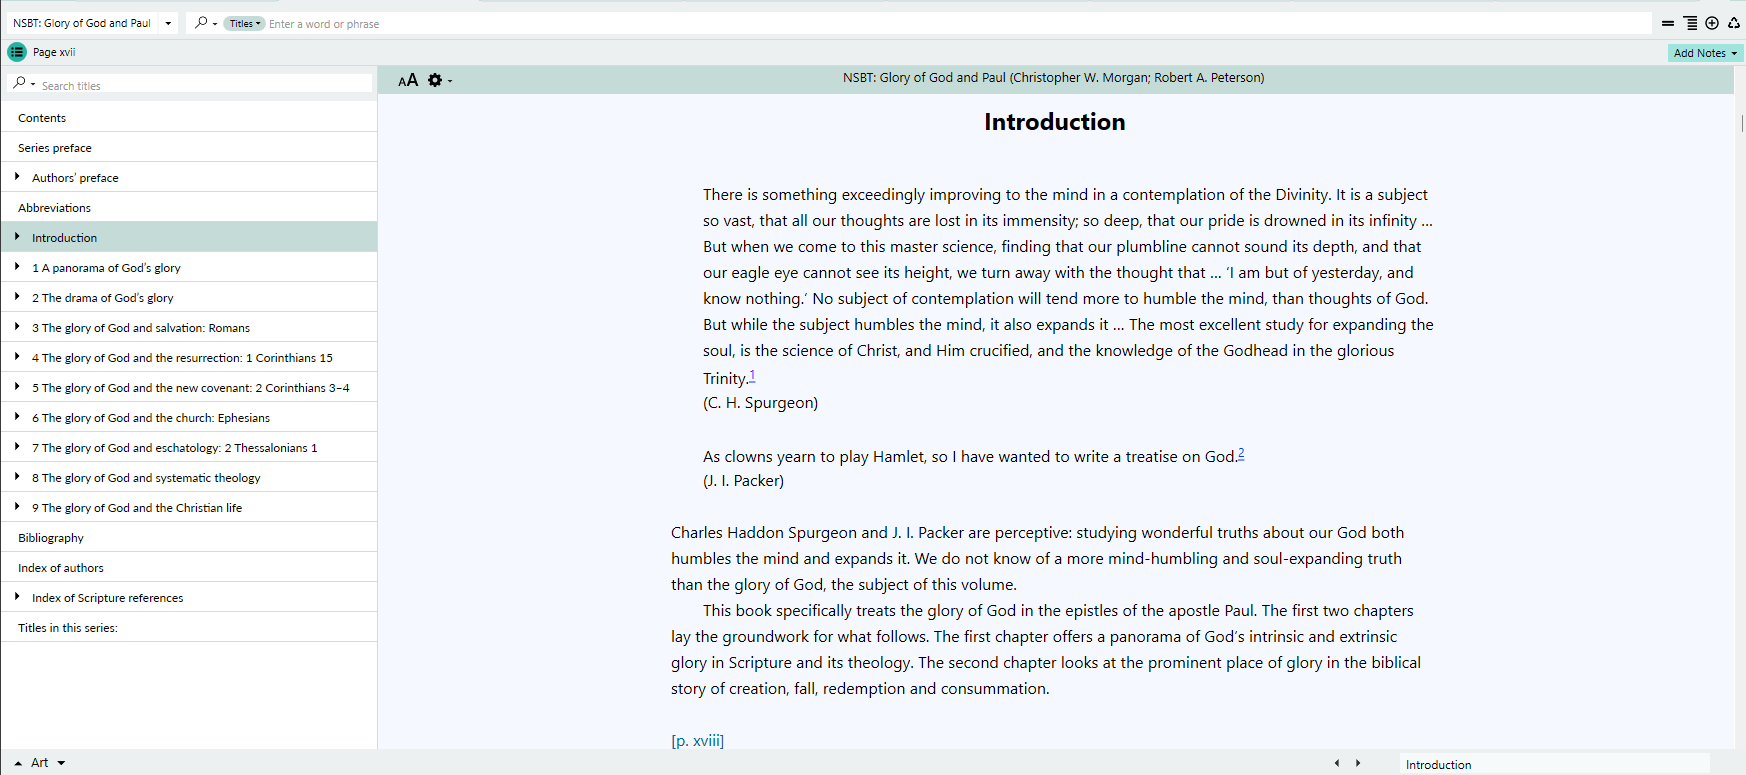Open the Index of authors entry
The image size is (1746, 775).
[189, 567]
